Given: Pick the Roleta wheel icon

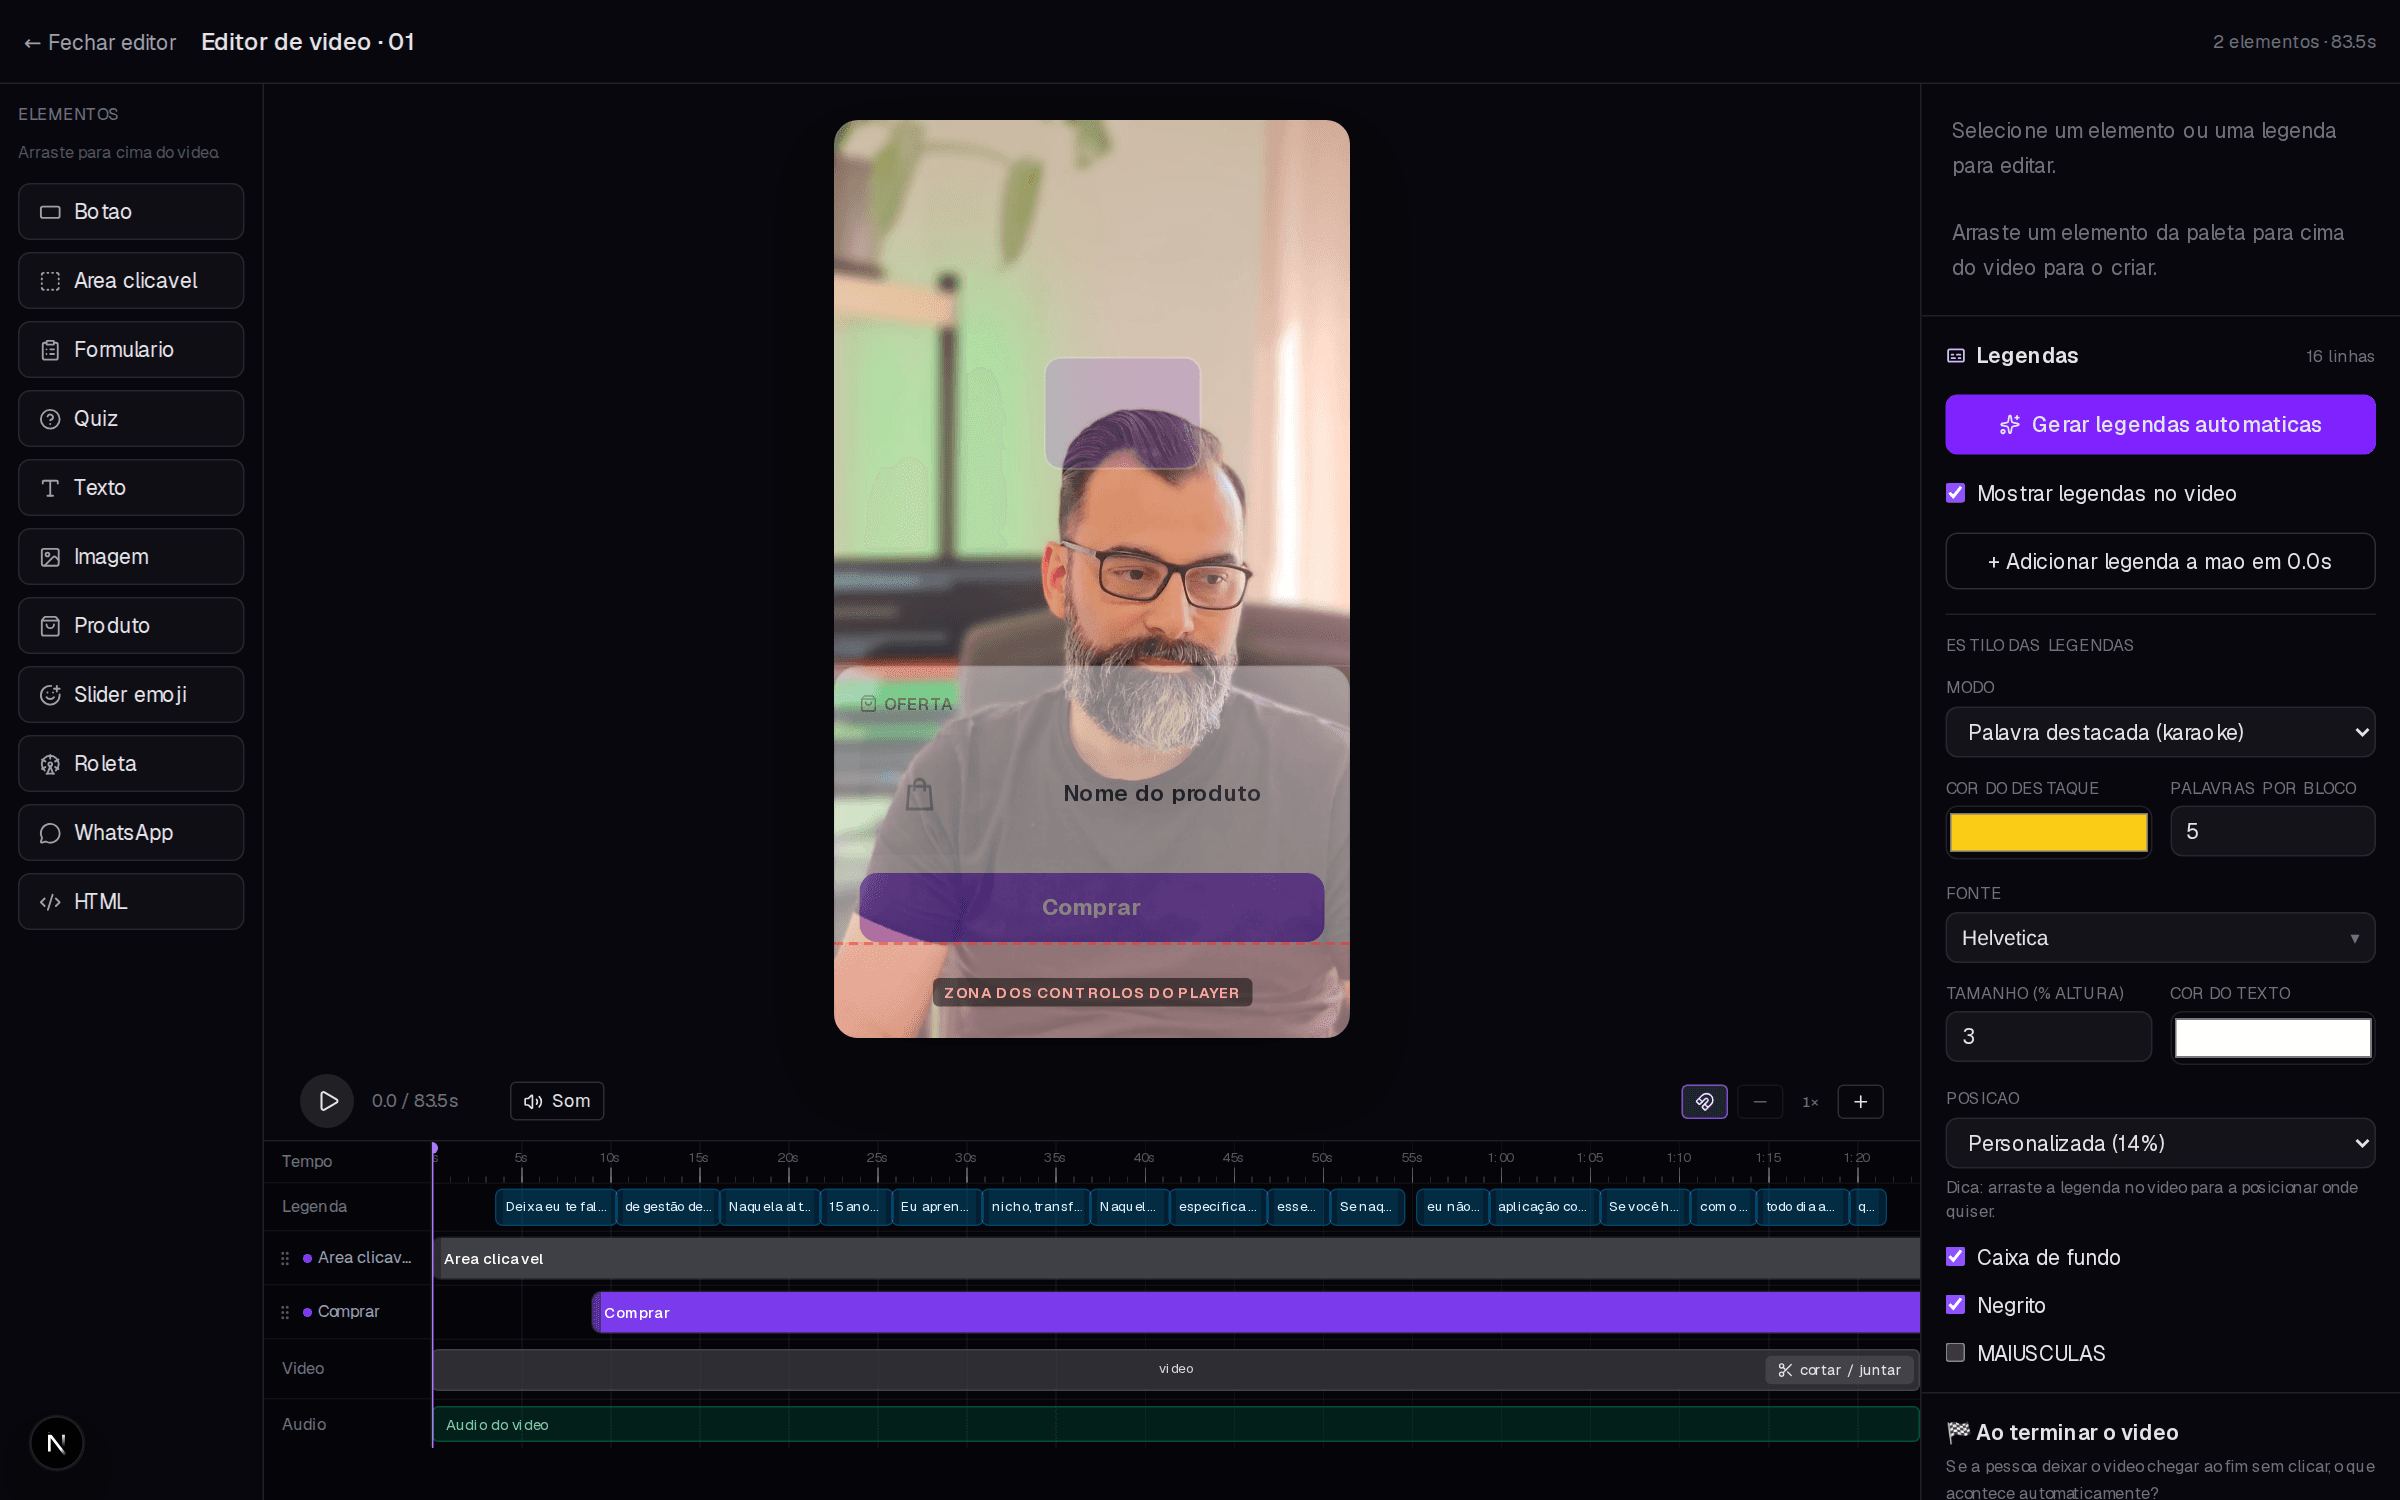Looking at the screenshot, I should (50, 764).
